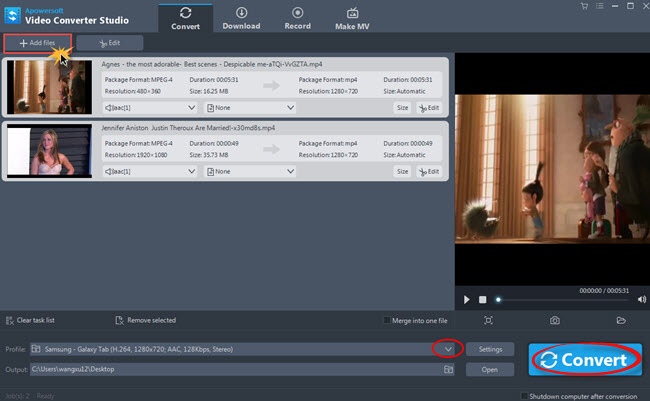The image size is (650, 401).
Task: Click the Edit button in Jennifer Aniston video row
Action: pyautogui.click(x=429, y=172)
